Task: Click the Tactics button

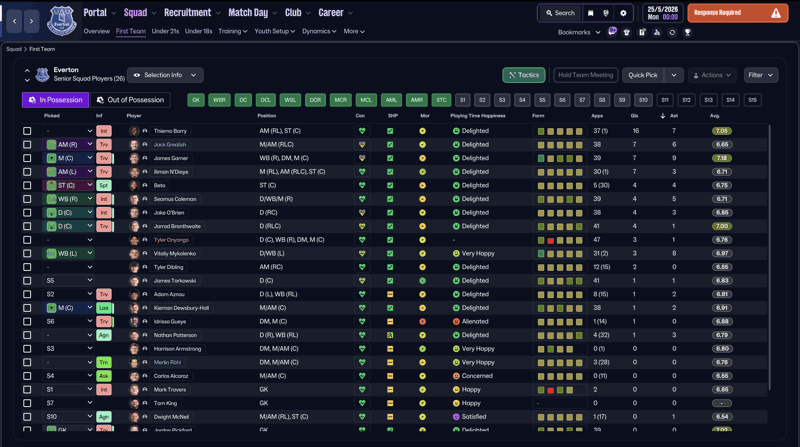Action: (x=523, y=75)
